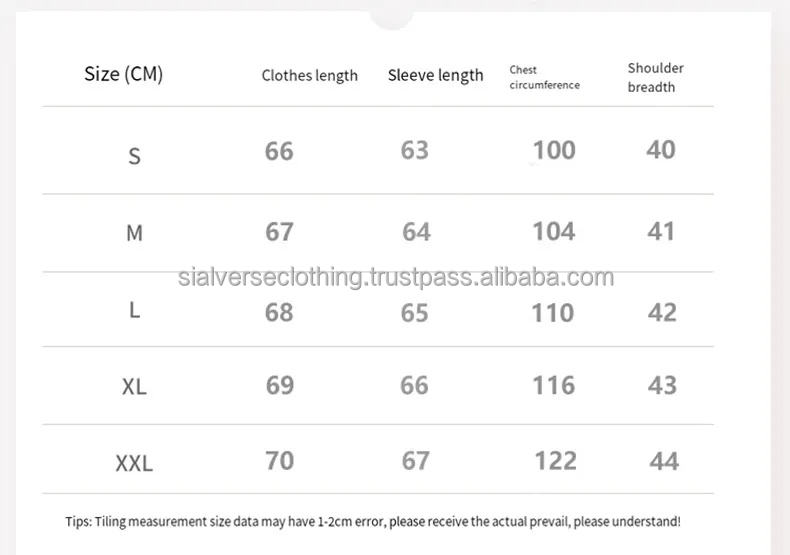Click the sialverseclothing.trustpass.com watermark link

pyautogui.click(x=395, y=277)
